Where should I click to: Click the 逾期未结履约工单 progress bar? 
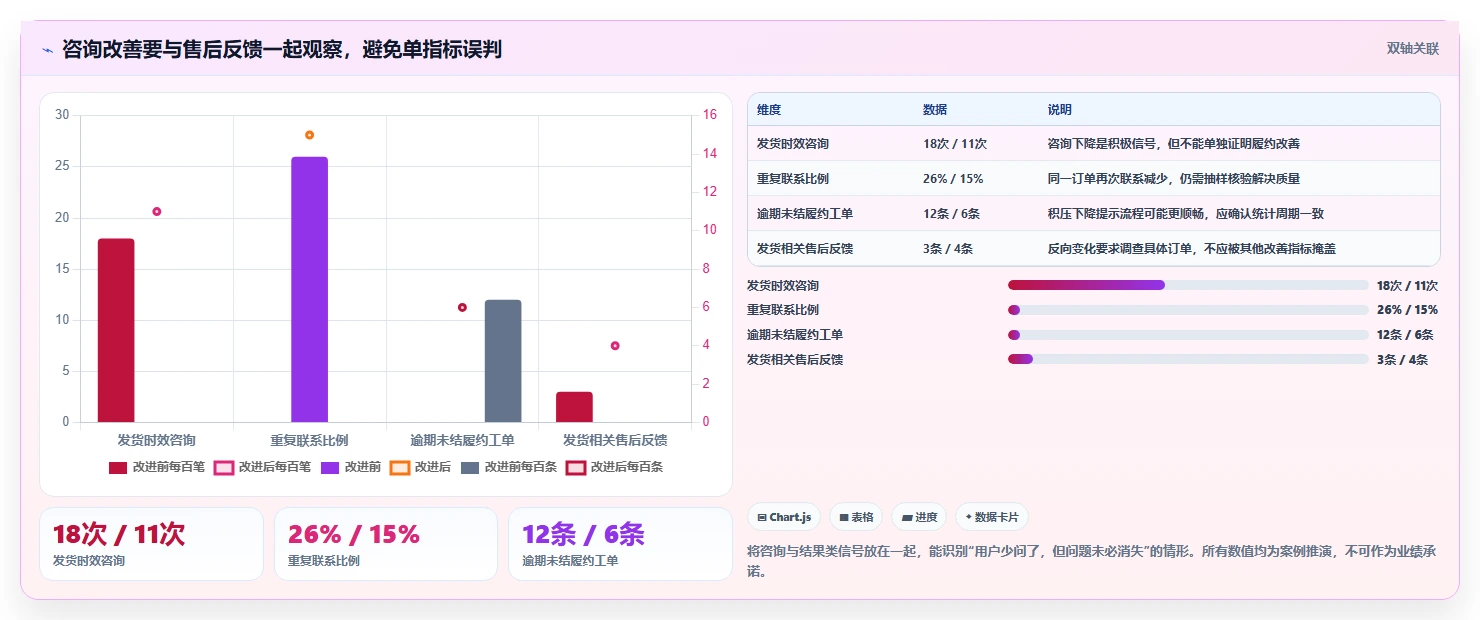(1188, 335)
